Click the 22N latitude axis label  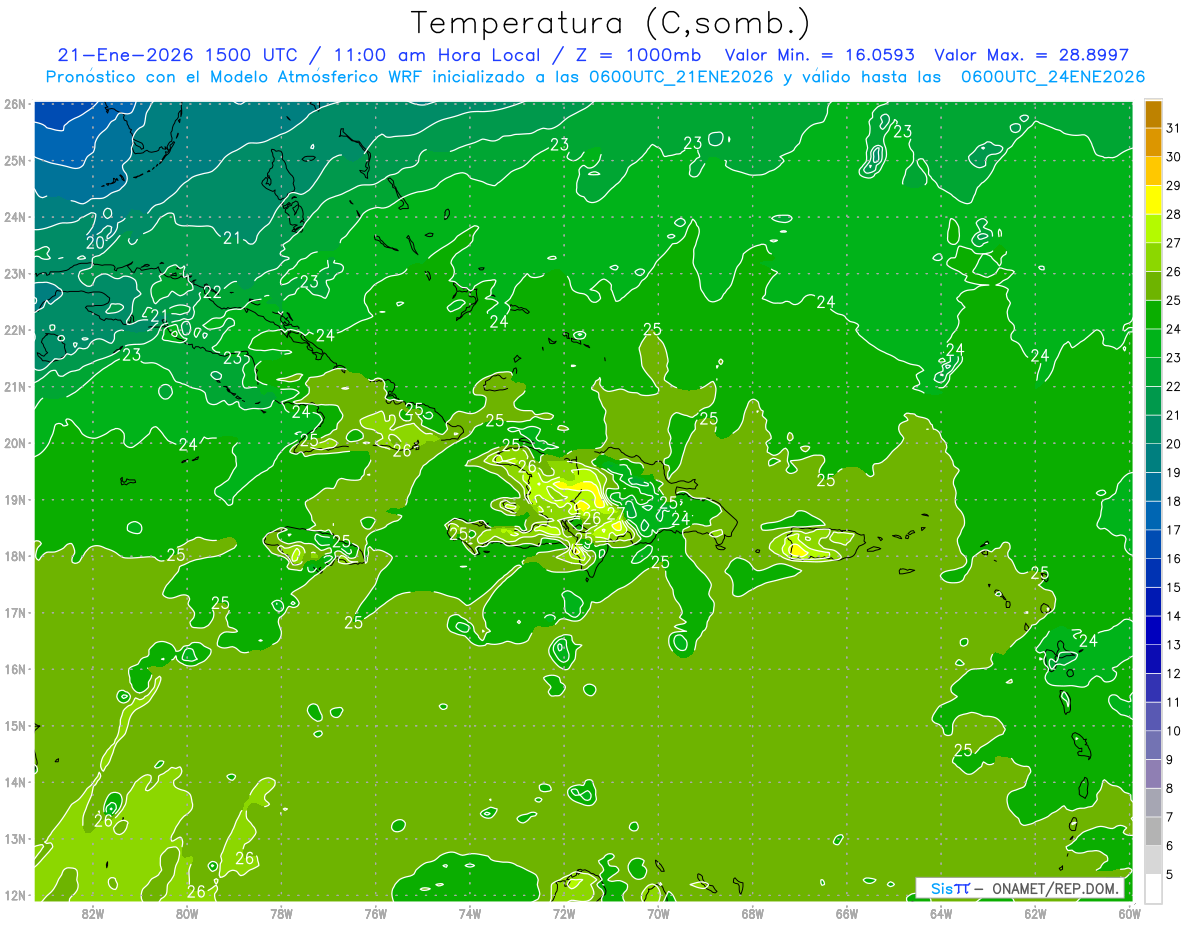click(x=14, y=330)
